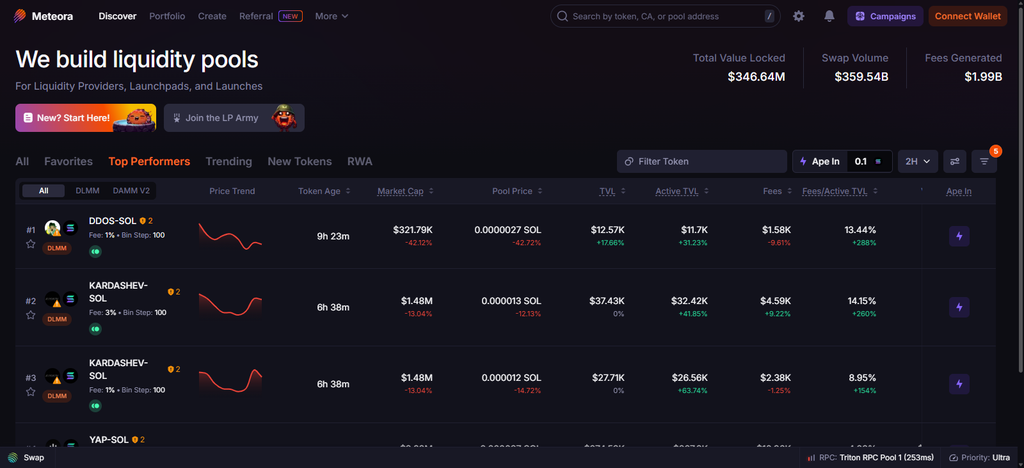Screen dimensions: 1024x468
Task: Click the shield icon beside YAP-SOL
Action: pos(135,440)
